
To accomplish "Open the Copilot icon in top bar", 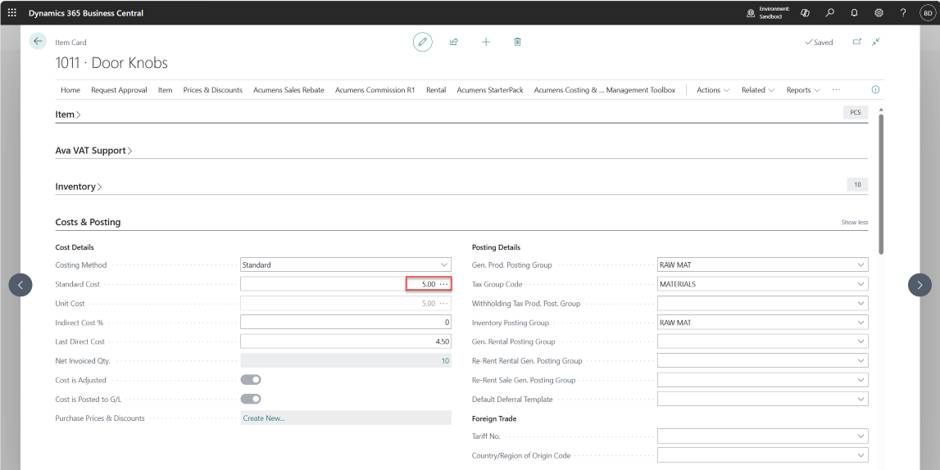I will click(805, 13).
